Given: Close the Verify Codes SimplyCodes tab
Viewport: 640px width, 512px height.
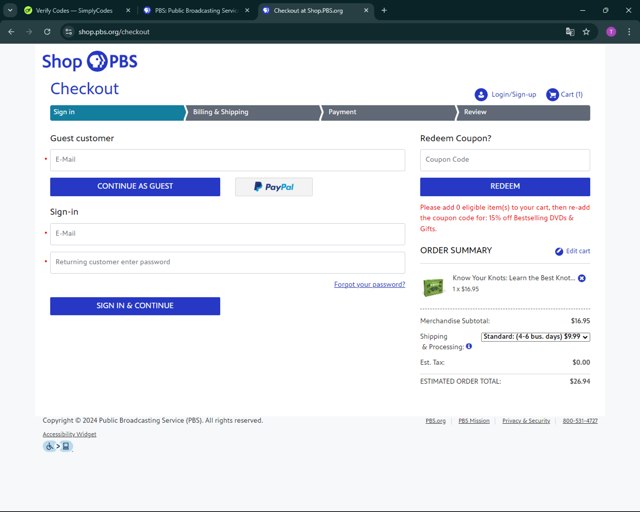Looking at the screenshot, I should pos(128,11).
